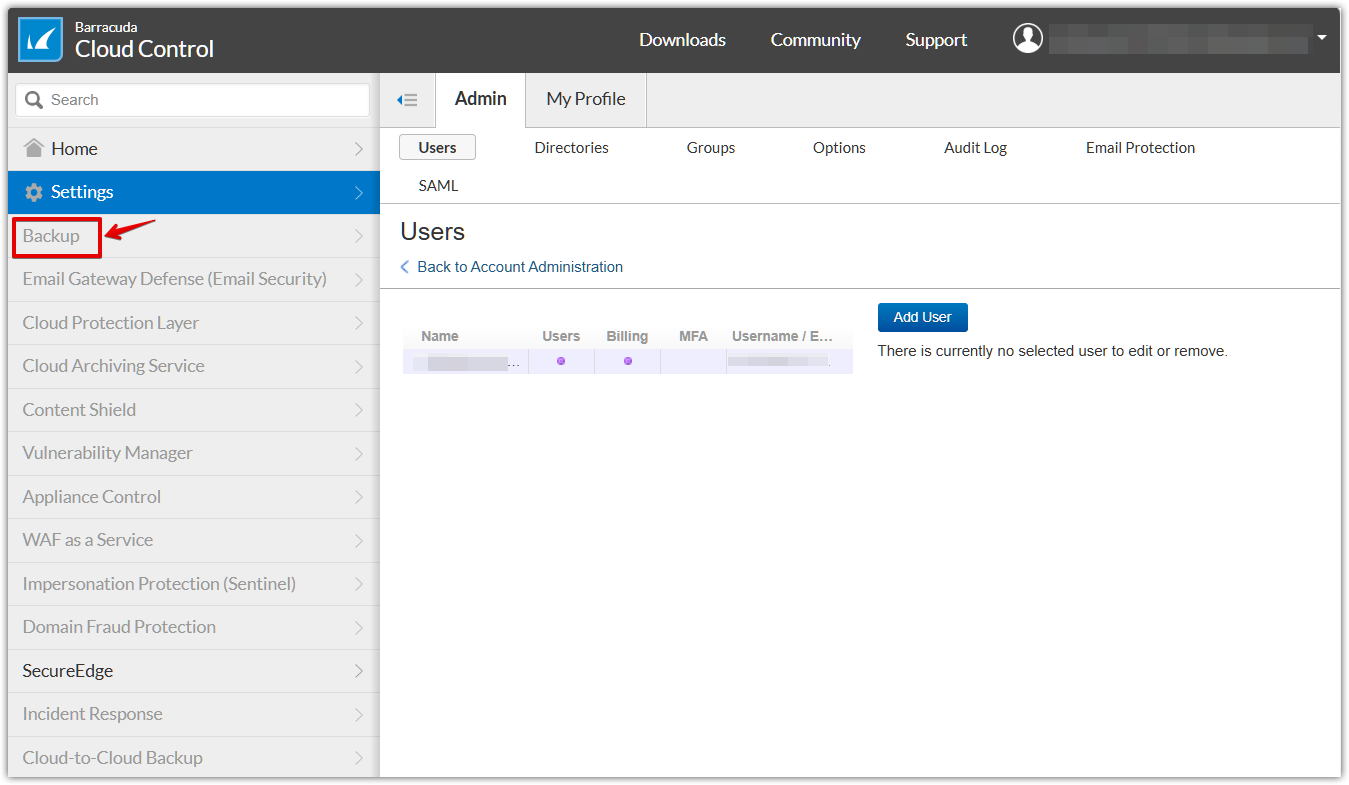This screenshot has width=1349, height=785.
Task: Open the Groups sub-tab
Action: pyautogui.click(x=711, y=147)
